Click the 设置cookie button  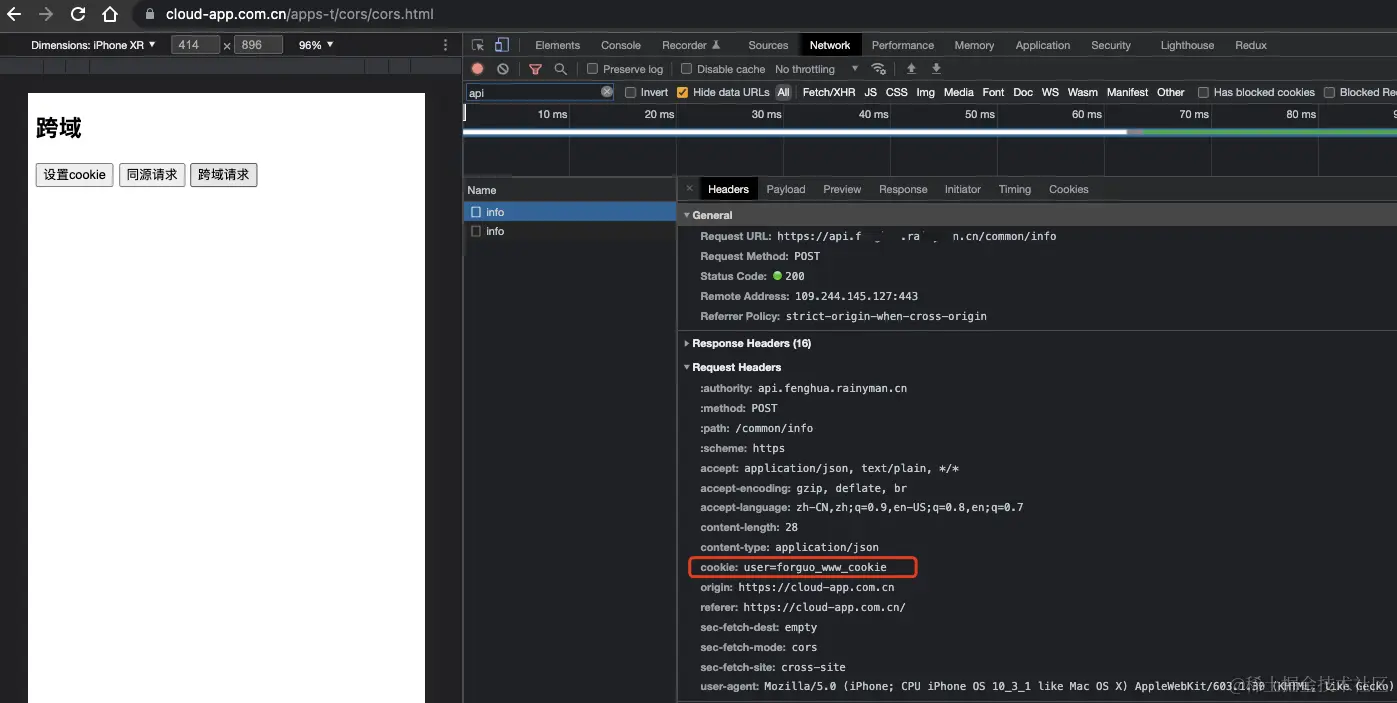[x=74, y=175]
